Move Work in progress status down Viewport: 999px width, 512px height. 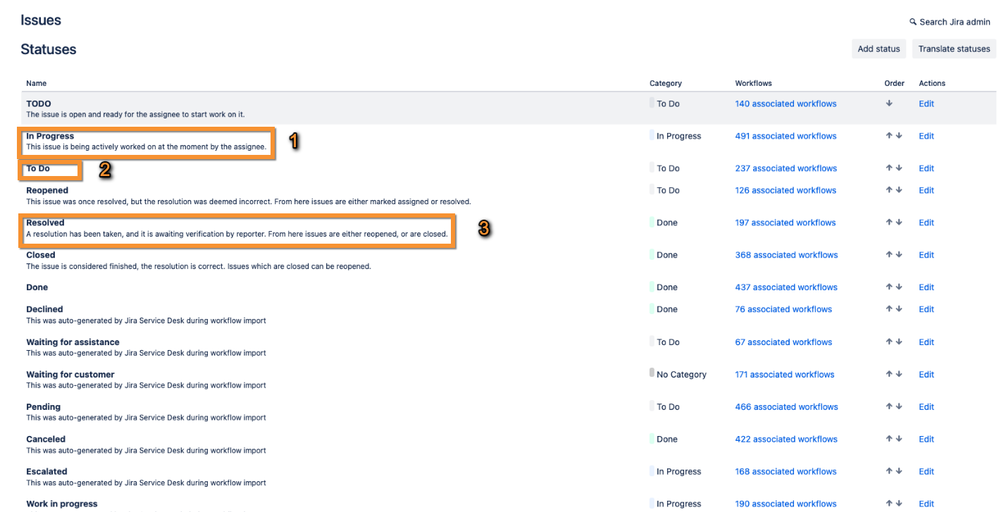point(899,504)
